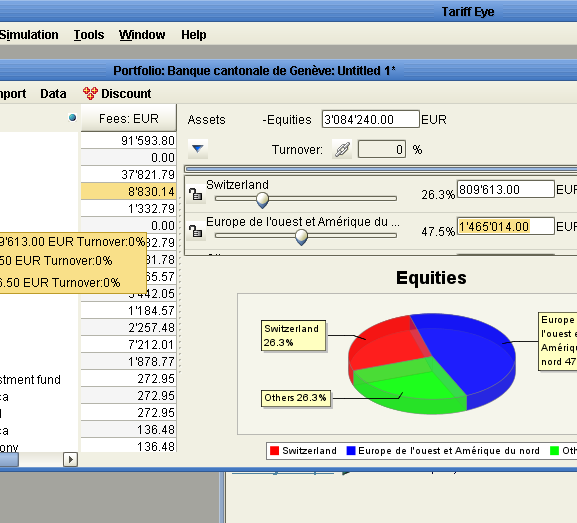The height and width of the screenshot is (523, 577).
Task: Click the green Others legend swatch
Action: coord(554,450)
